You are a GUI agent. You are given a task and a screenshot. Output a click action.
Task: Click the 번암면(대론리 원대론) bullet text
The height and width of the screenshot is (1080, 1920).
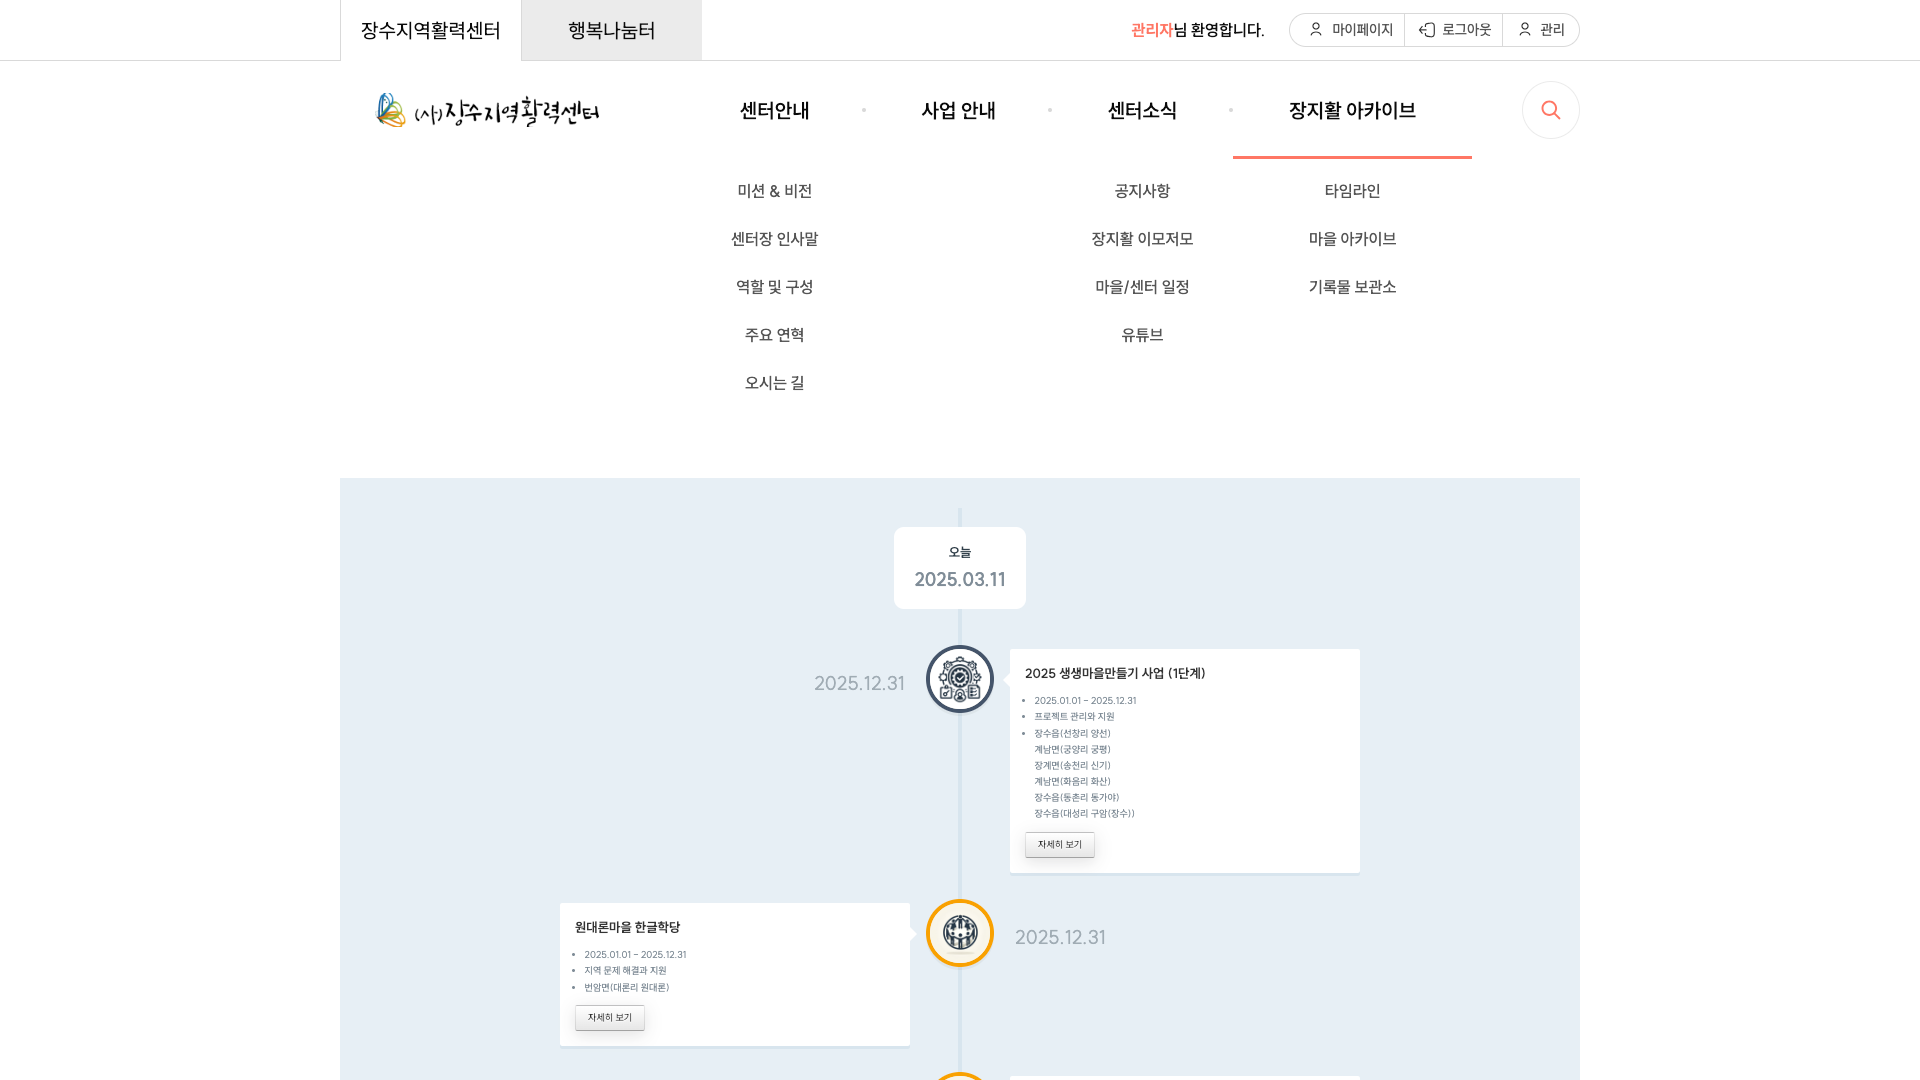627,988
